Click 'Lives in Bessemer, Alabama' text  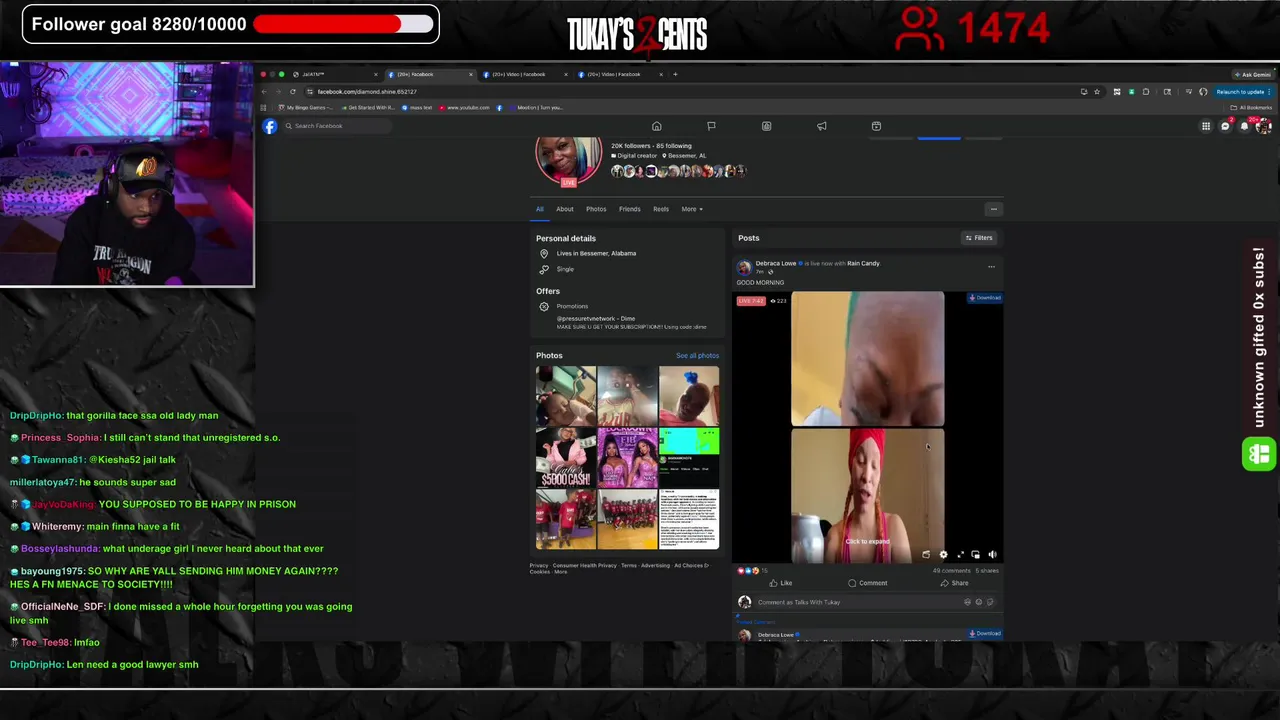click(596, 254)
